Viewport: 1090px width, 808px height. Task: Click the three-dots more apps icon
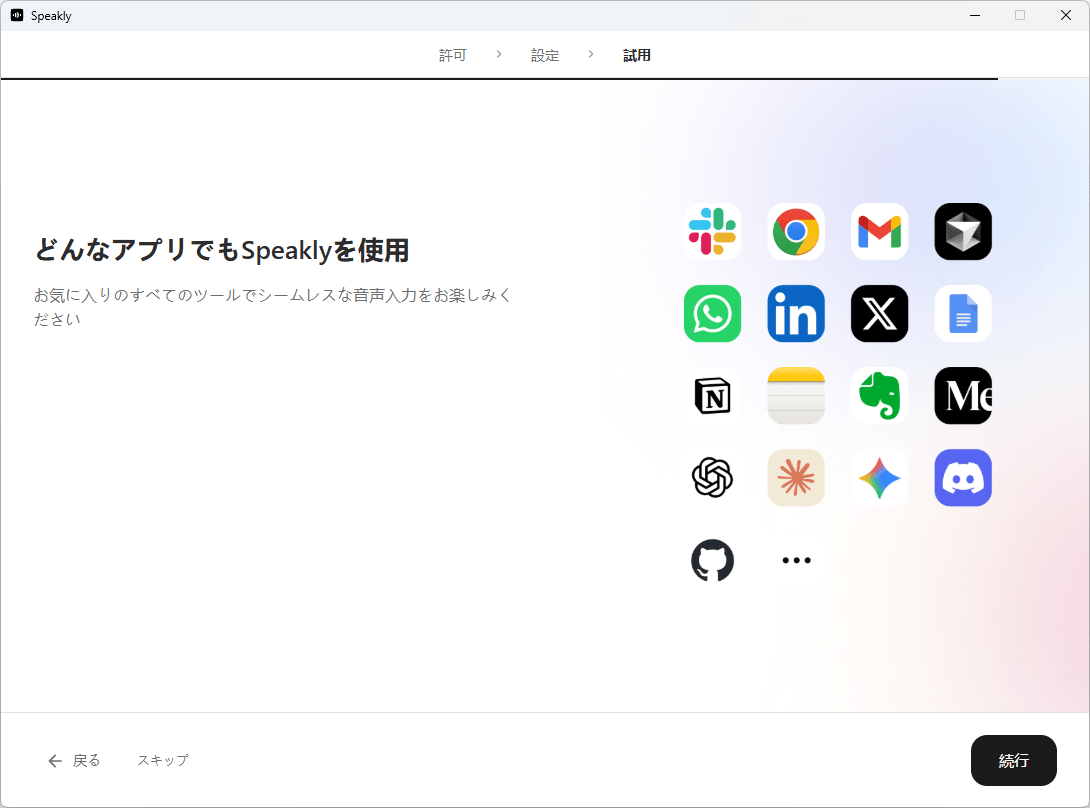pyautogui.click(x=796, y=560)
